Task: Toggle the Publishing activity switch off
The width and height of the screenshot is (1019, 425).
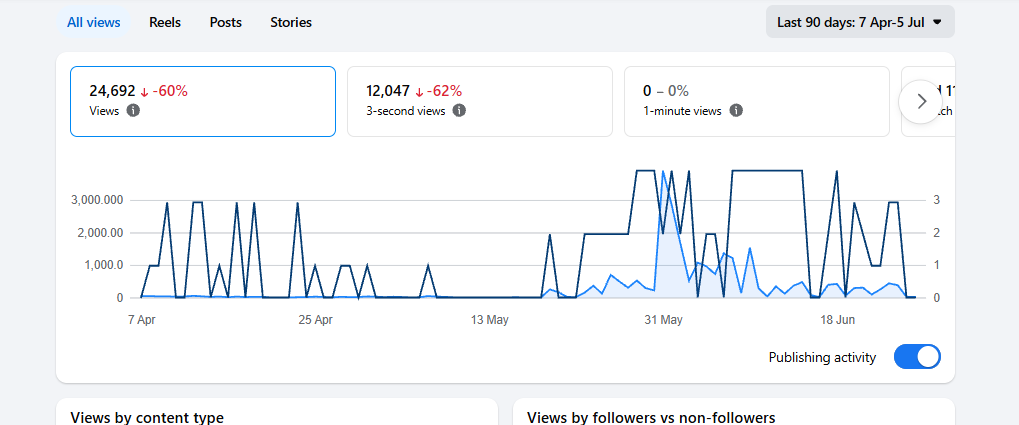Action: click(x=917, y=357)
